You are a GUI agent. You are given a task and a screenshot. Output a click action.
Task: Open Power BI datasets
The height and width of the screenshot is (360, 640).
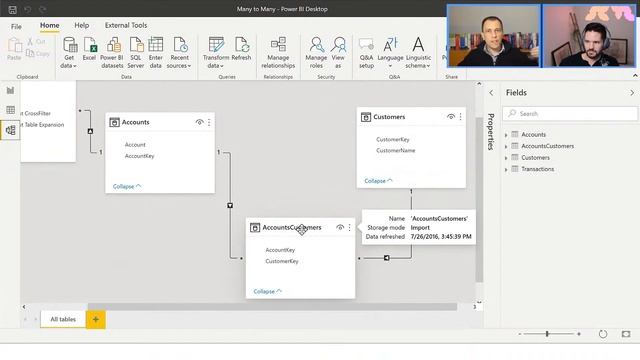tap(112, 52)
